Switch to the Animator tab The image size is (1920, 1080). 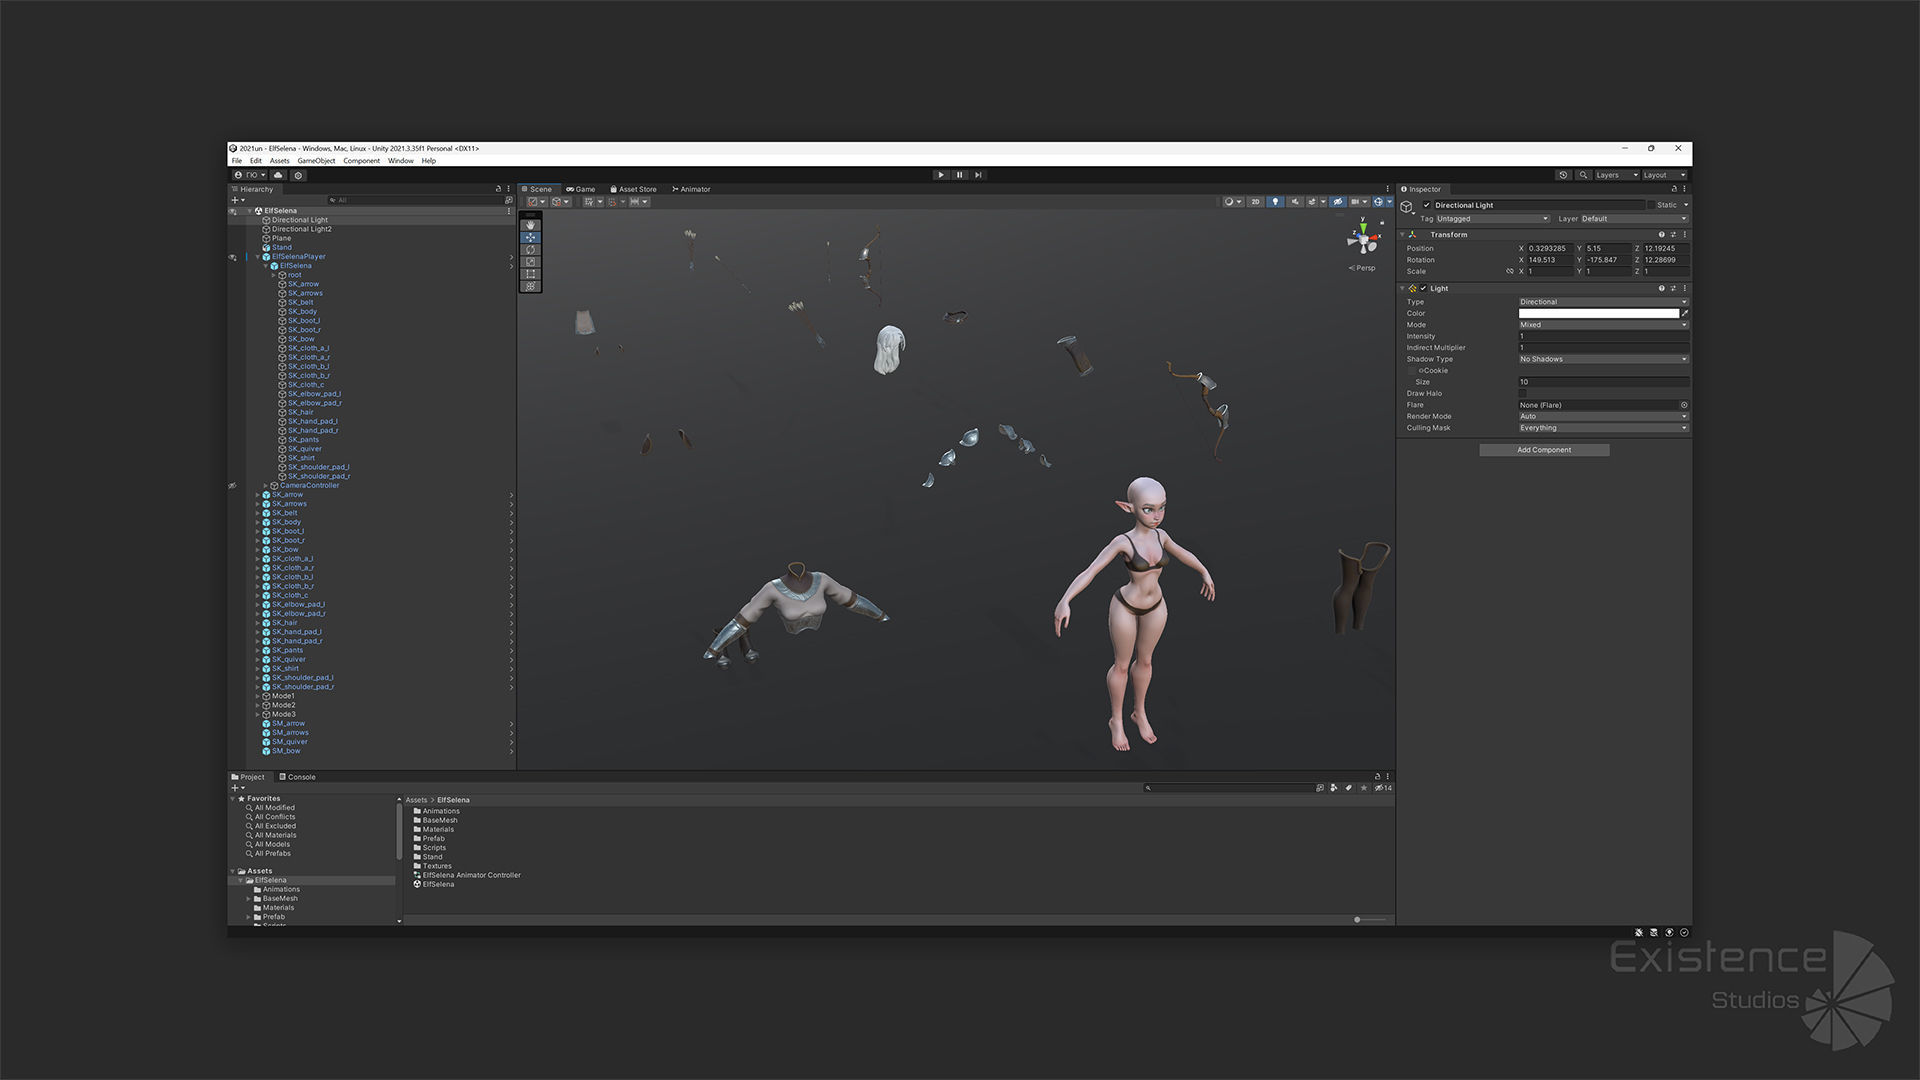(691, 189)
